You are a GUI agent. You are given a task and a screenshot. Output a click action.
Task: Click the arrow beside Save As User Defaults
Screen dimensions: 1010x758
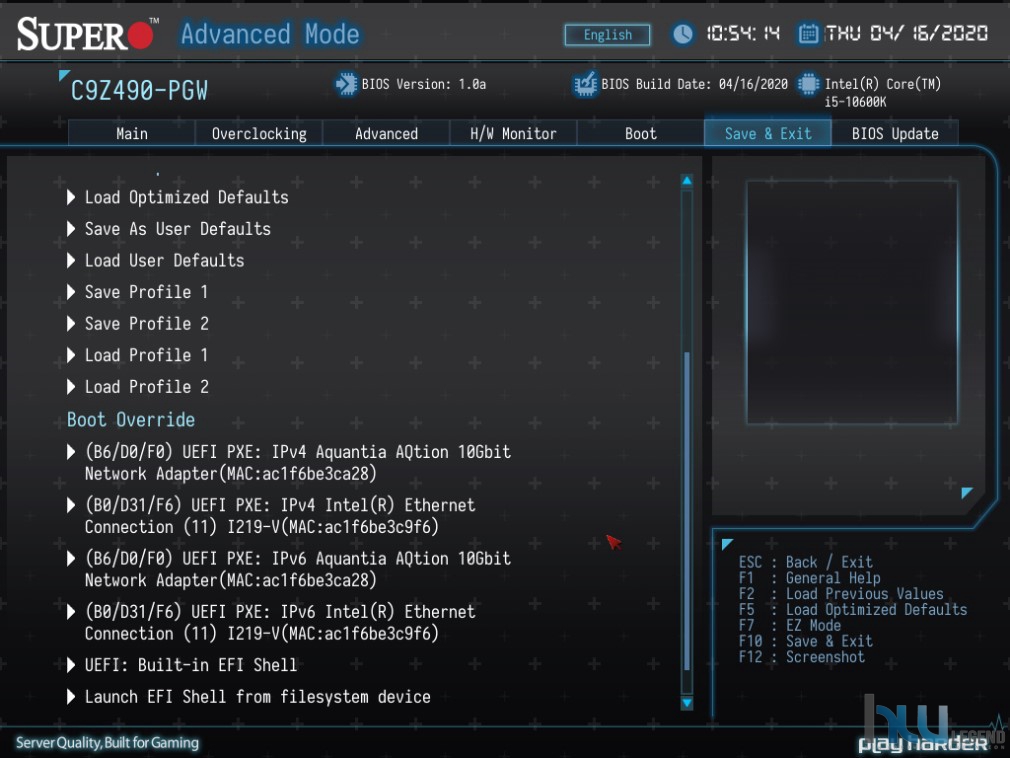[71, 229]
